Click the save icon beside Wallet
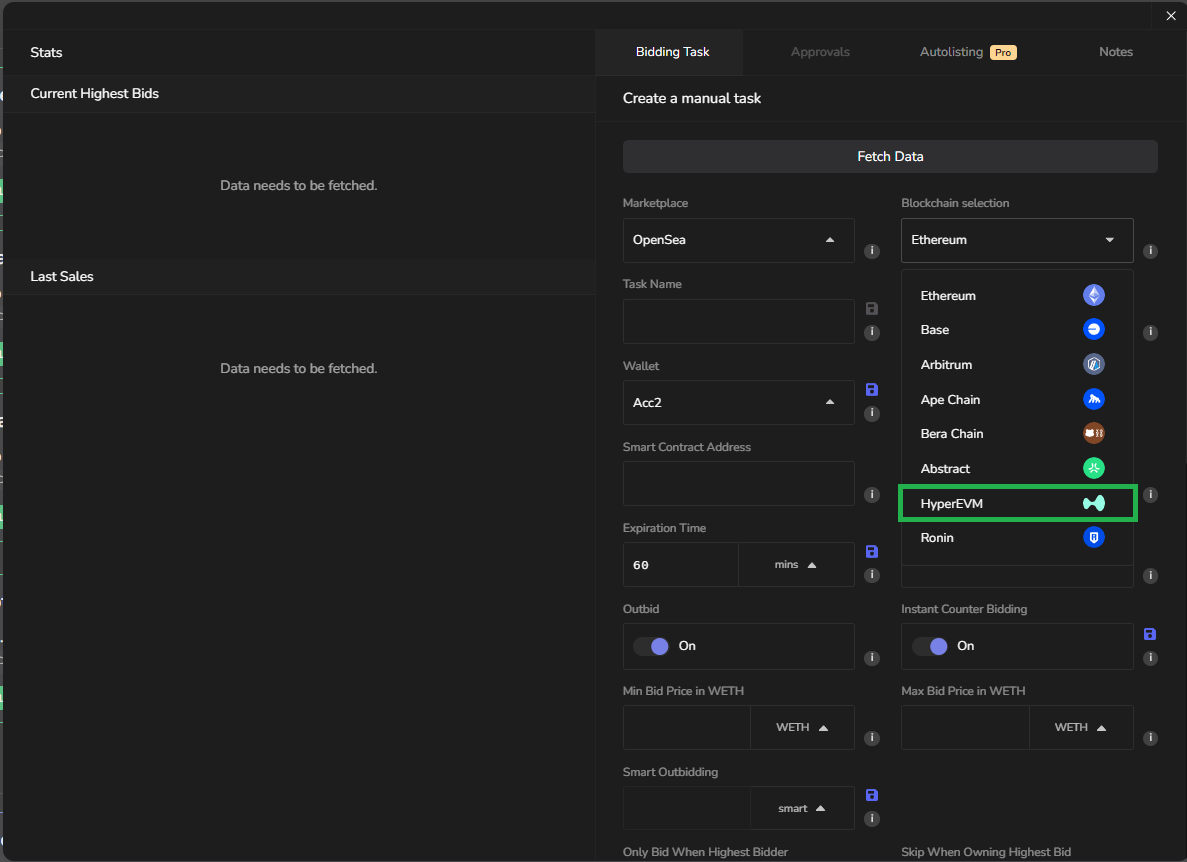 871,389
